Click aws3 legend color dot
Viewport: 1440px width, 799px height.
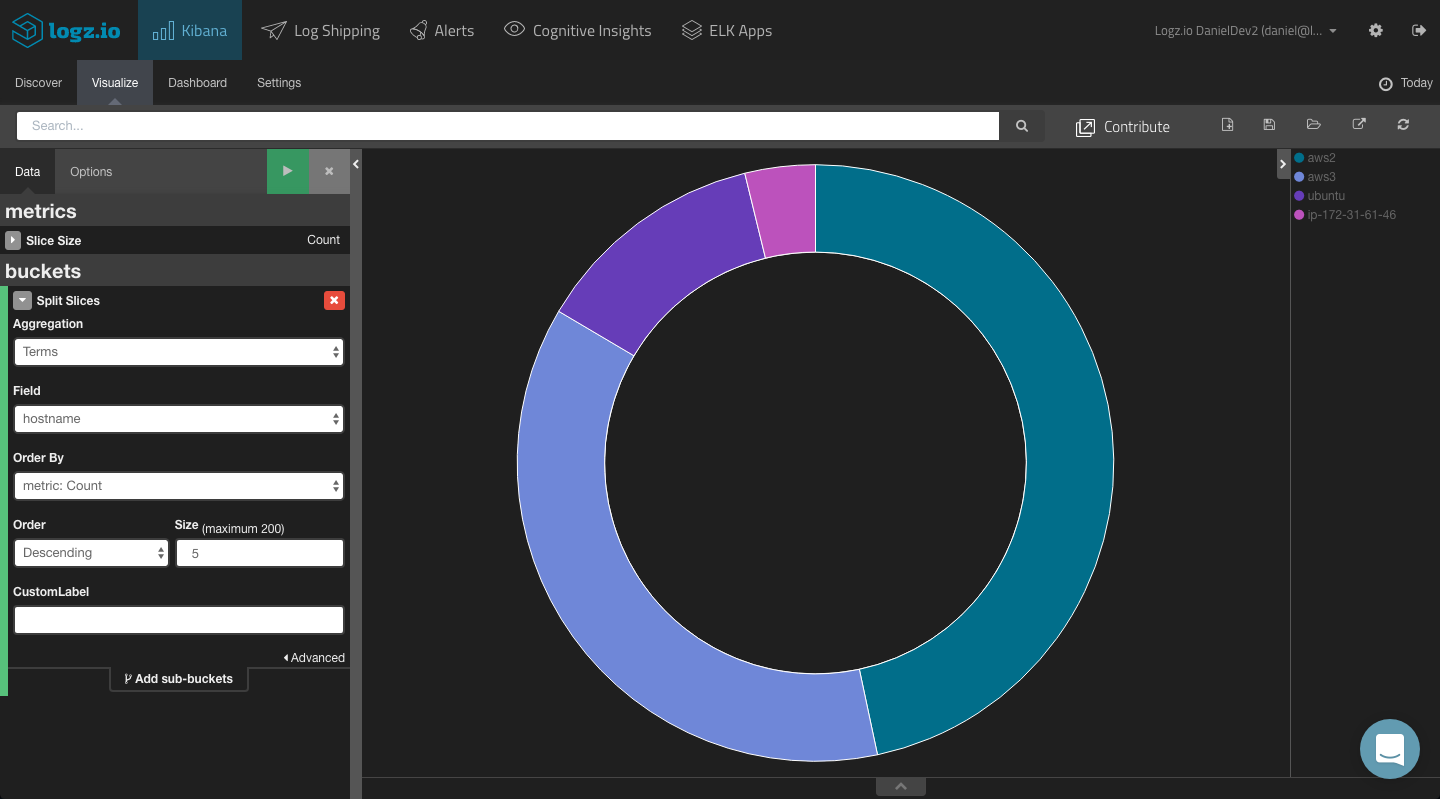[x=1299, y=177]
